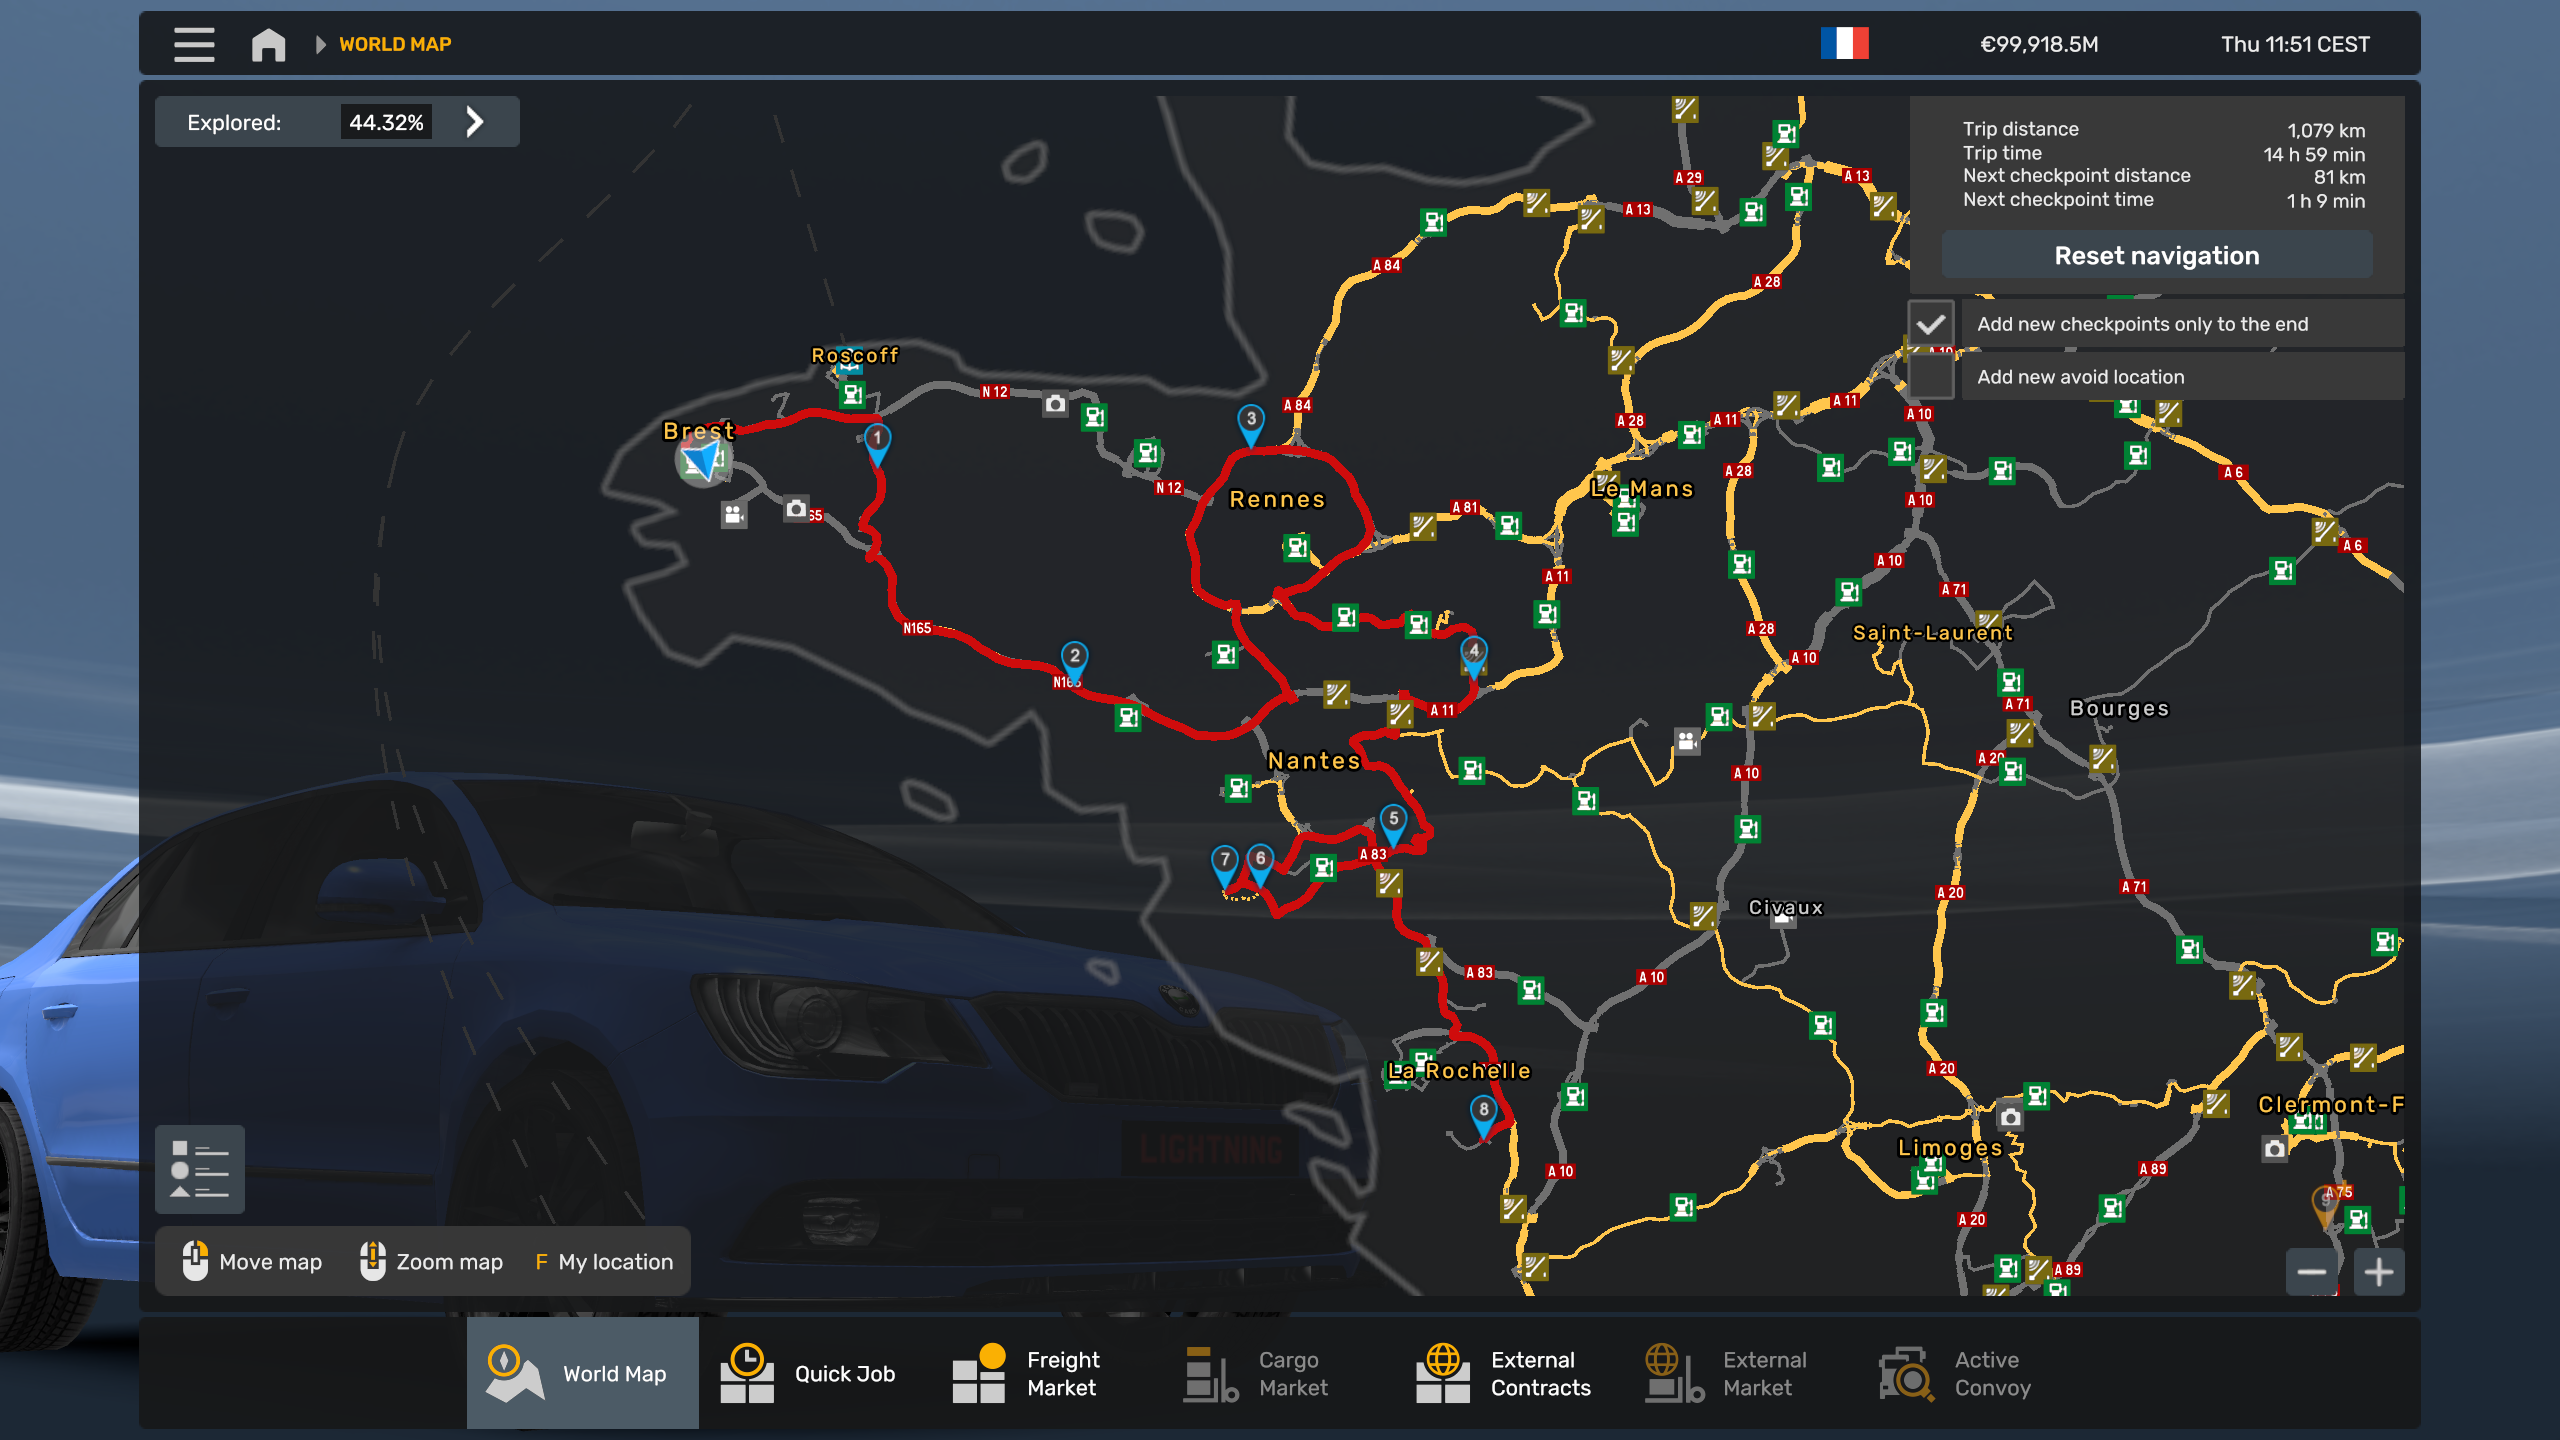Image resolution: width=2560 pixels, height=1440 pixels.
Task: Click the photo viewpoint icon near N12
Action: click(x=1055, y=404)
